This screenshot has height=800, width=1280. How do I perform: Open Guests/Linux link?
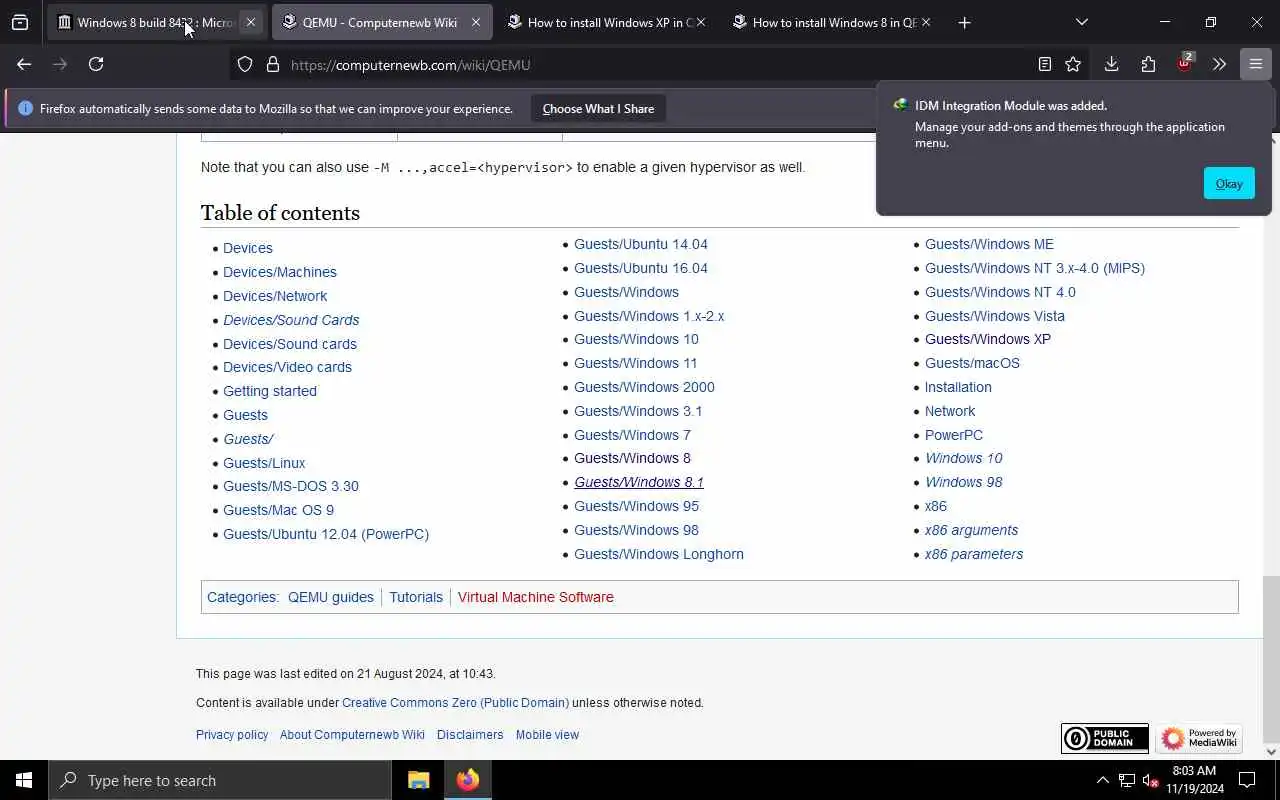(264, 463)
